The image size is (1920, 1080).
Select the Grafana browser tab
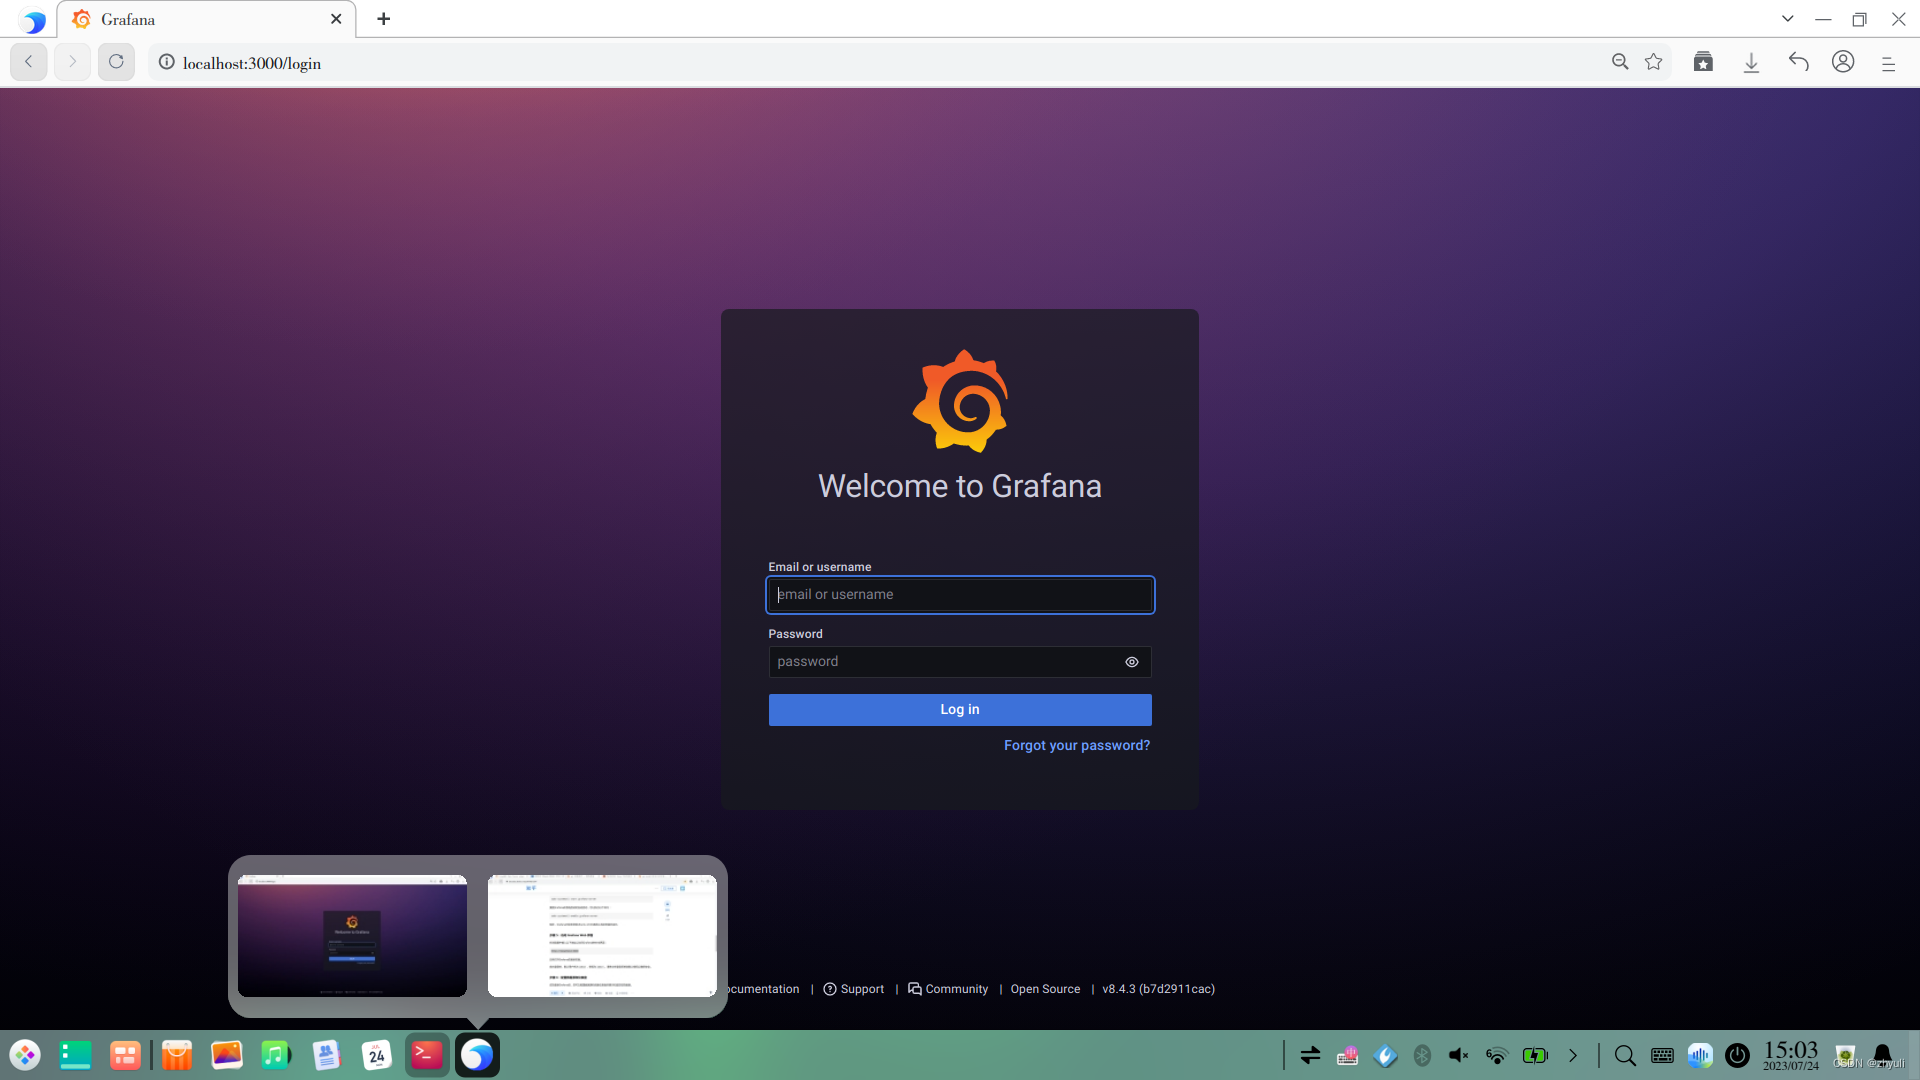point(206,19)
